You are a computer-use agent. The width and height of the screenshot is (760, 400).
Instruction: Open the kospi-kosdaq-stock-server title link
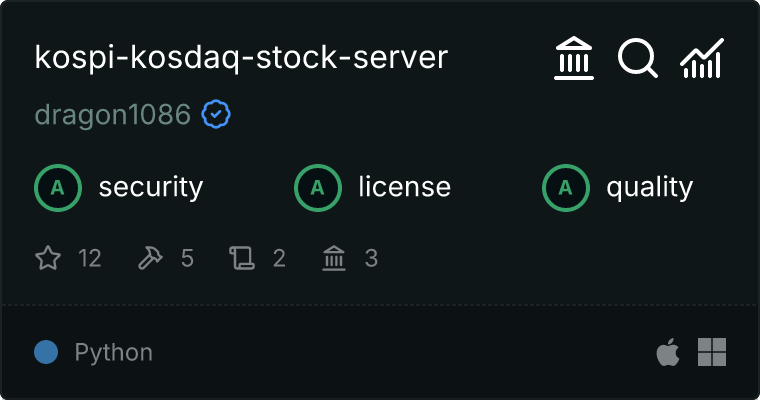[x=241, y=58]
